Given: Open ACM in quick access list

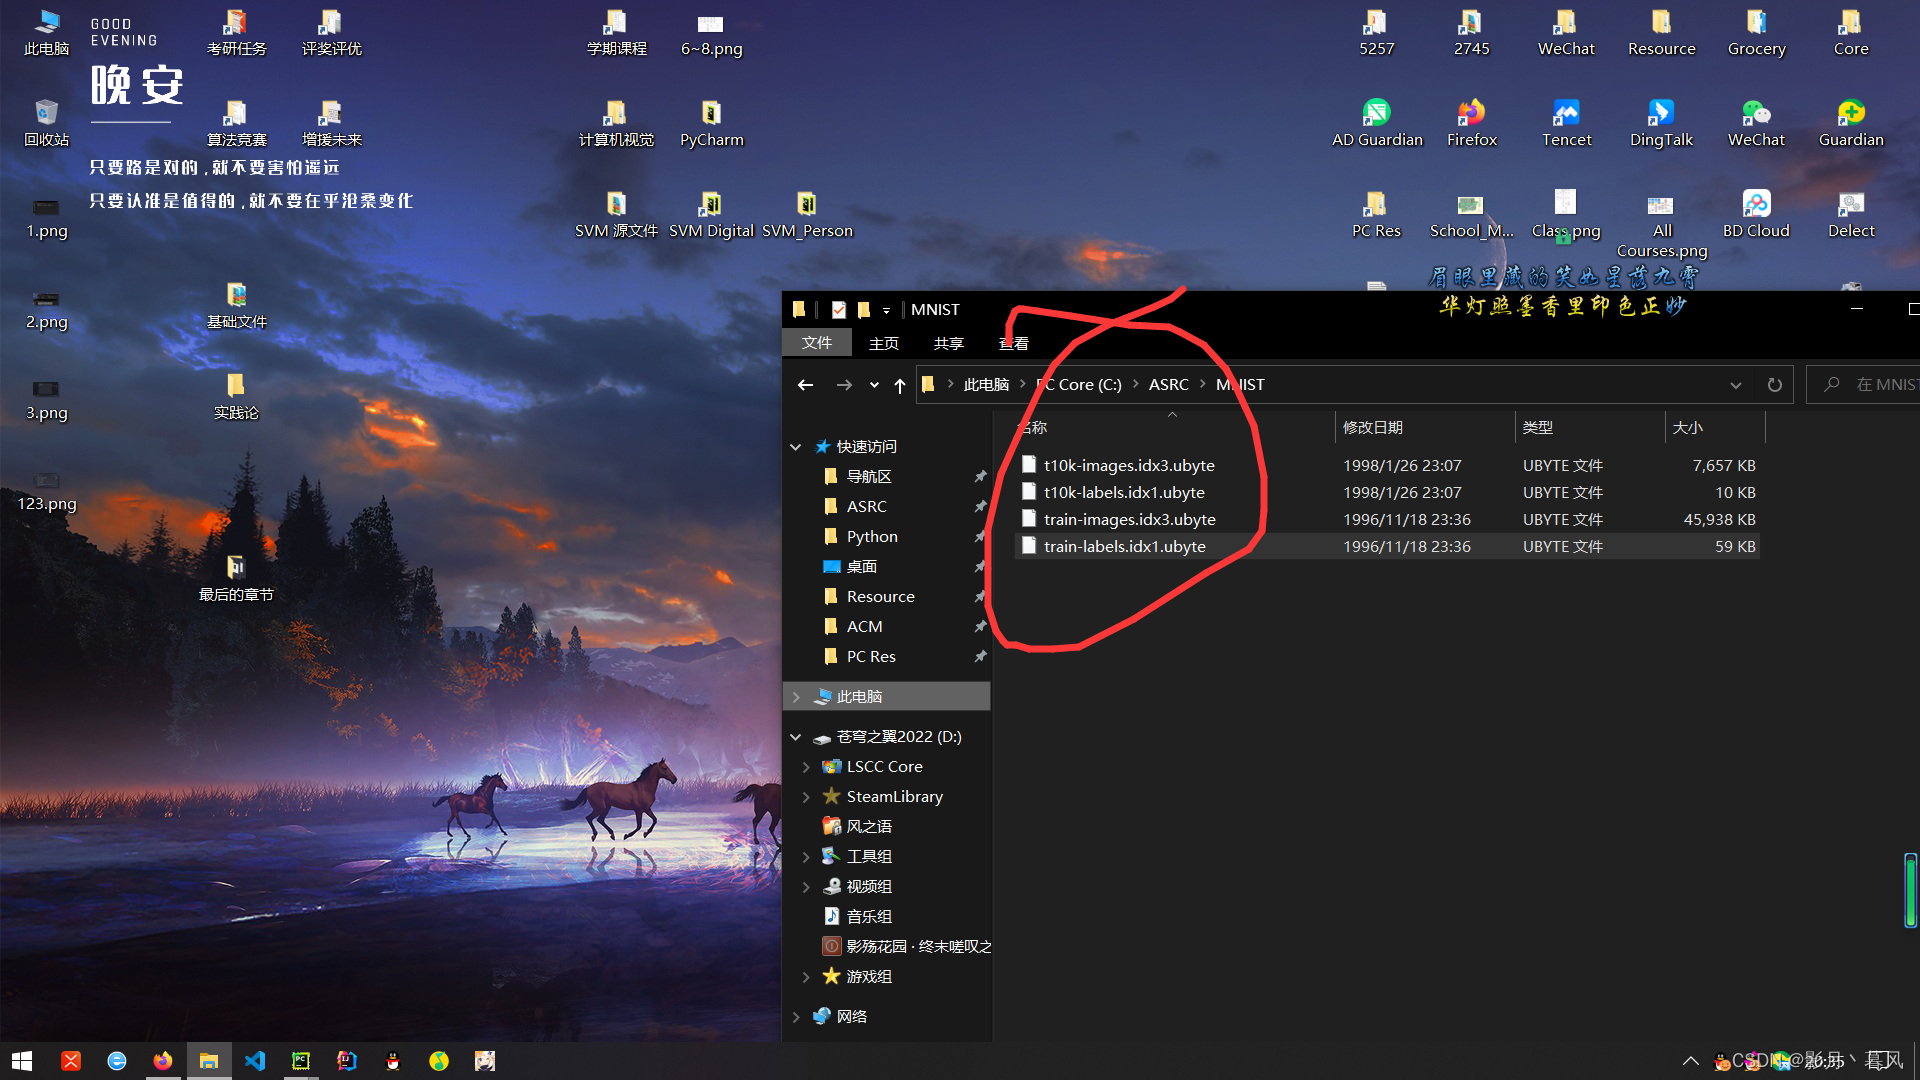Looking at the screenshot, I should pos(864,627).
